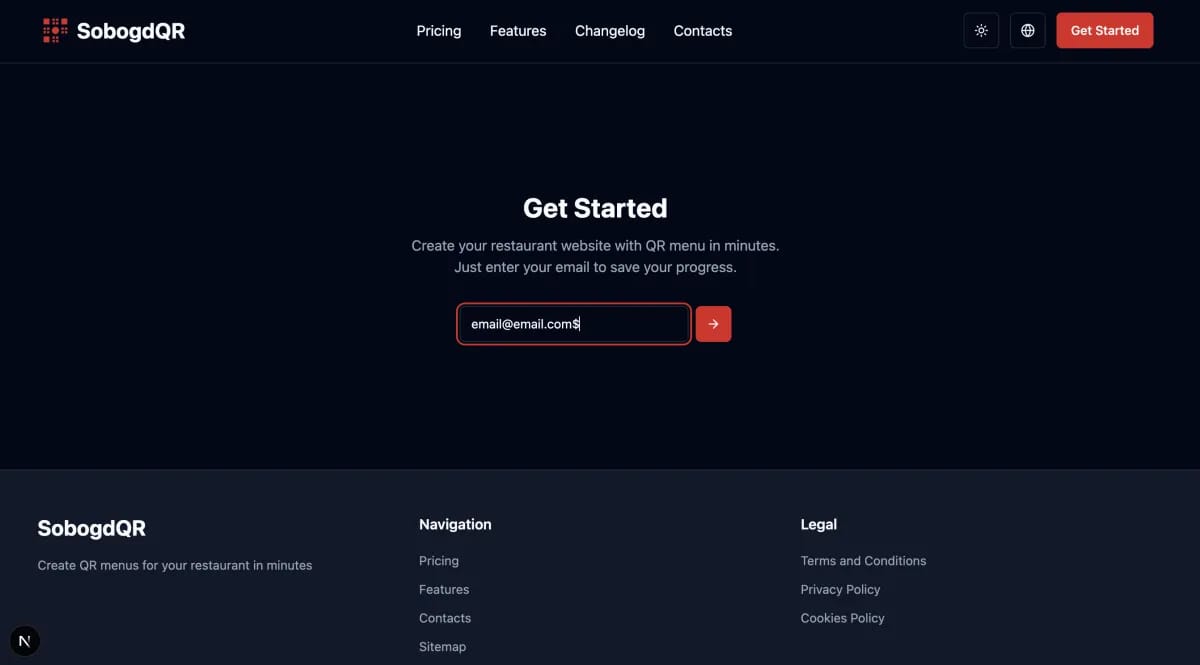The image size is (1200, 665).
Task: Open the Pricing menu item
Action: tap(438, 30)
